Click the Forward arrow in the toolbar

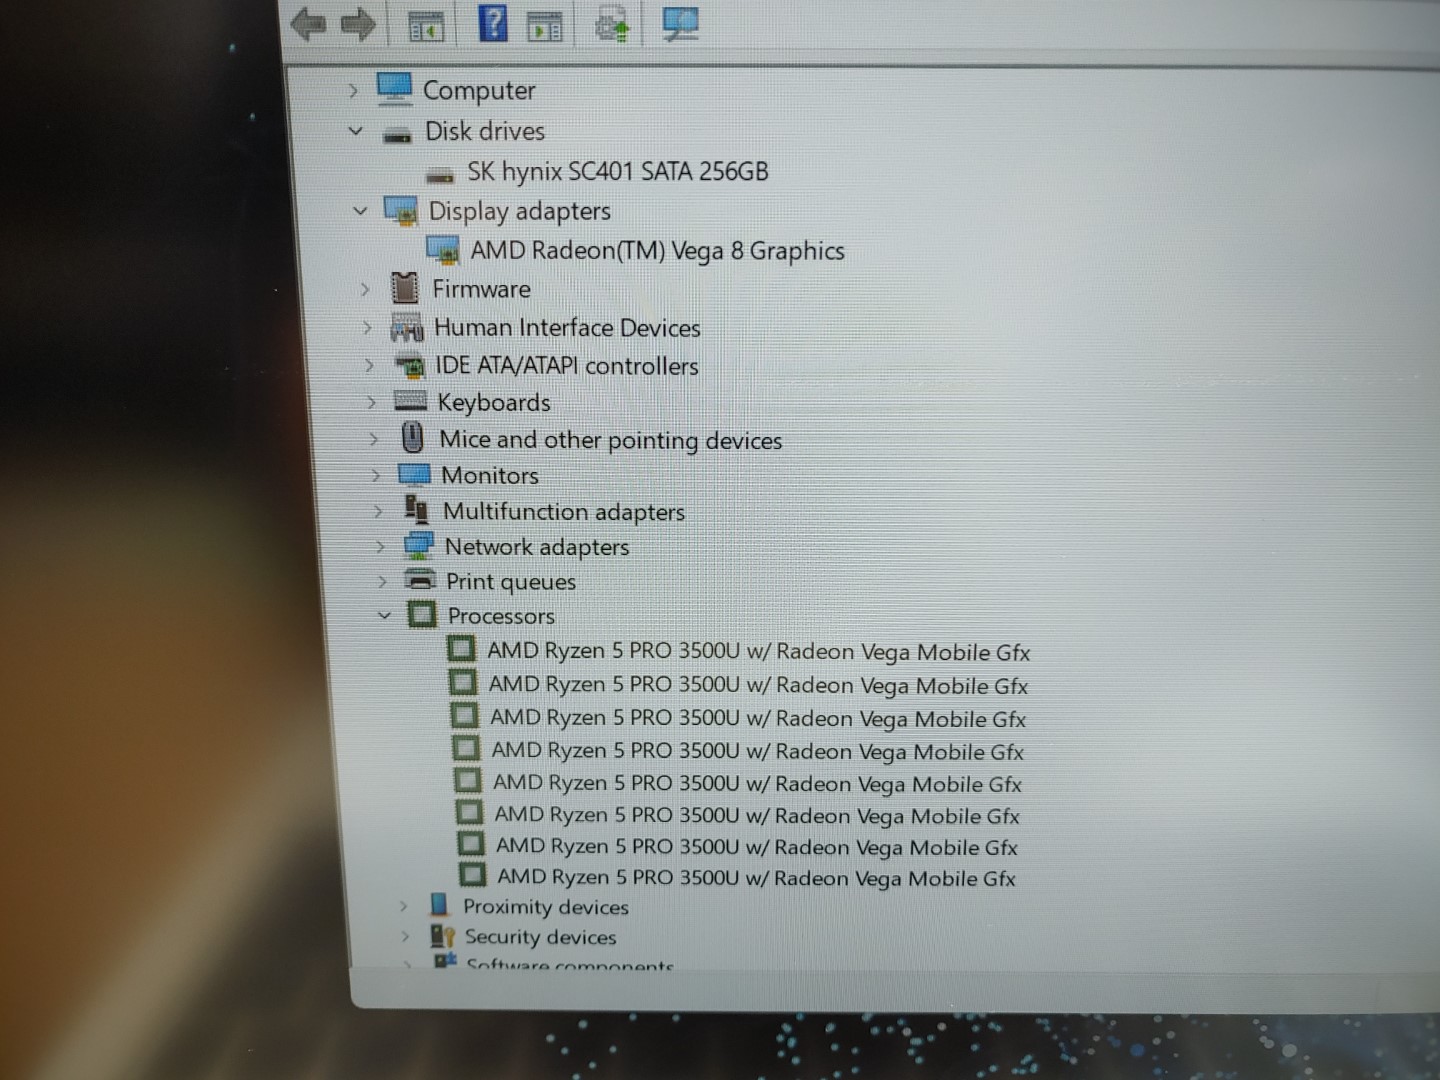[x=358, y=23]
